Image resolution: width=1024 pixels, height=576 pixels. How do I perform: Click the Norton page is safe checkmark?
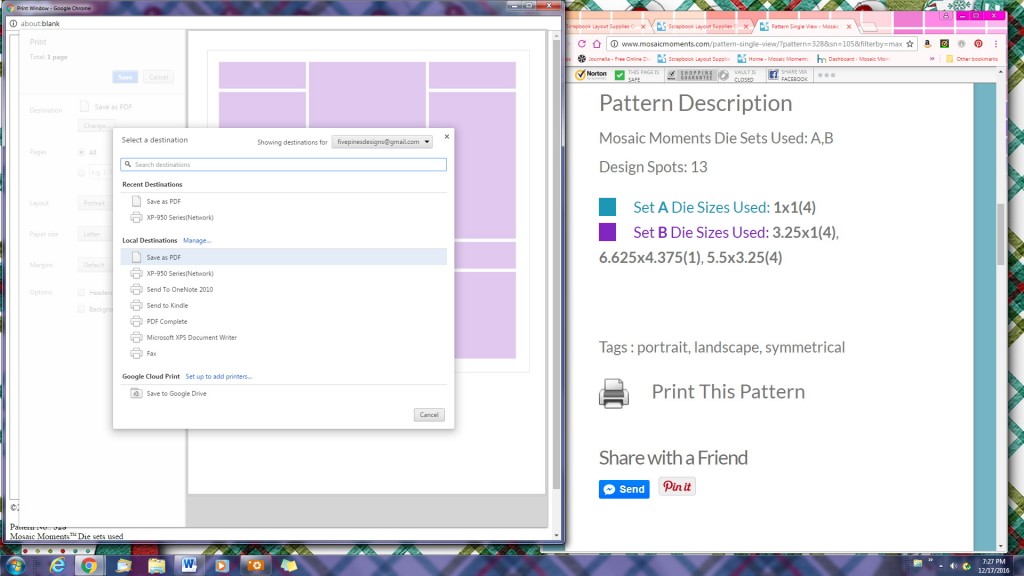620,75
